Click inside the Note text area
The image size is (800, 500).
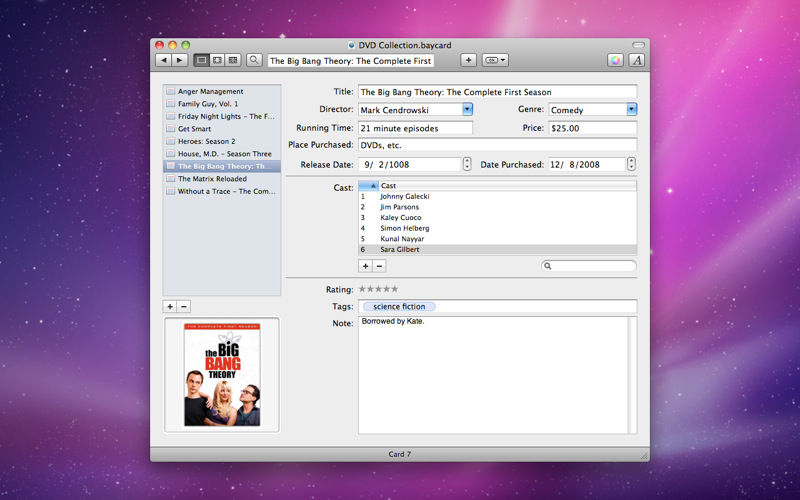[x=493, y=375]
